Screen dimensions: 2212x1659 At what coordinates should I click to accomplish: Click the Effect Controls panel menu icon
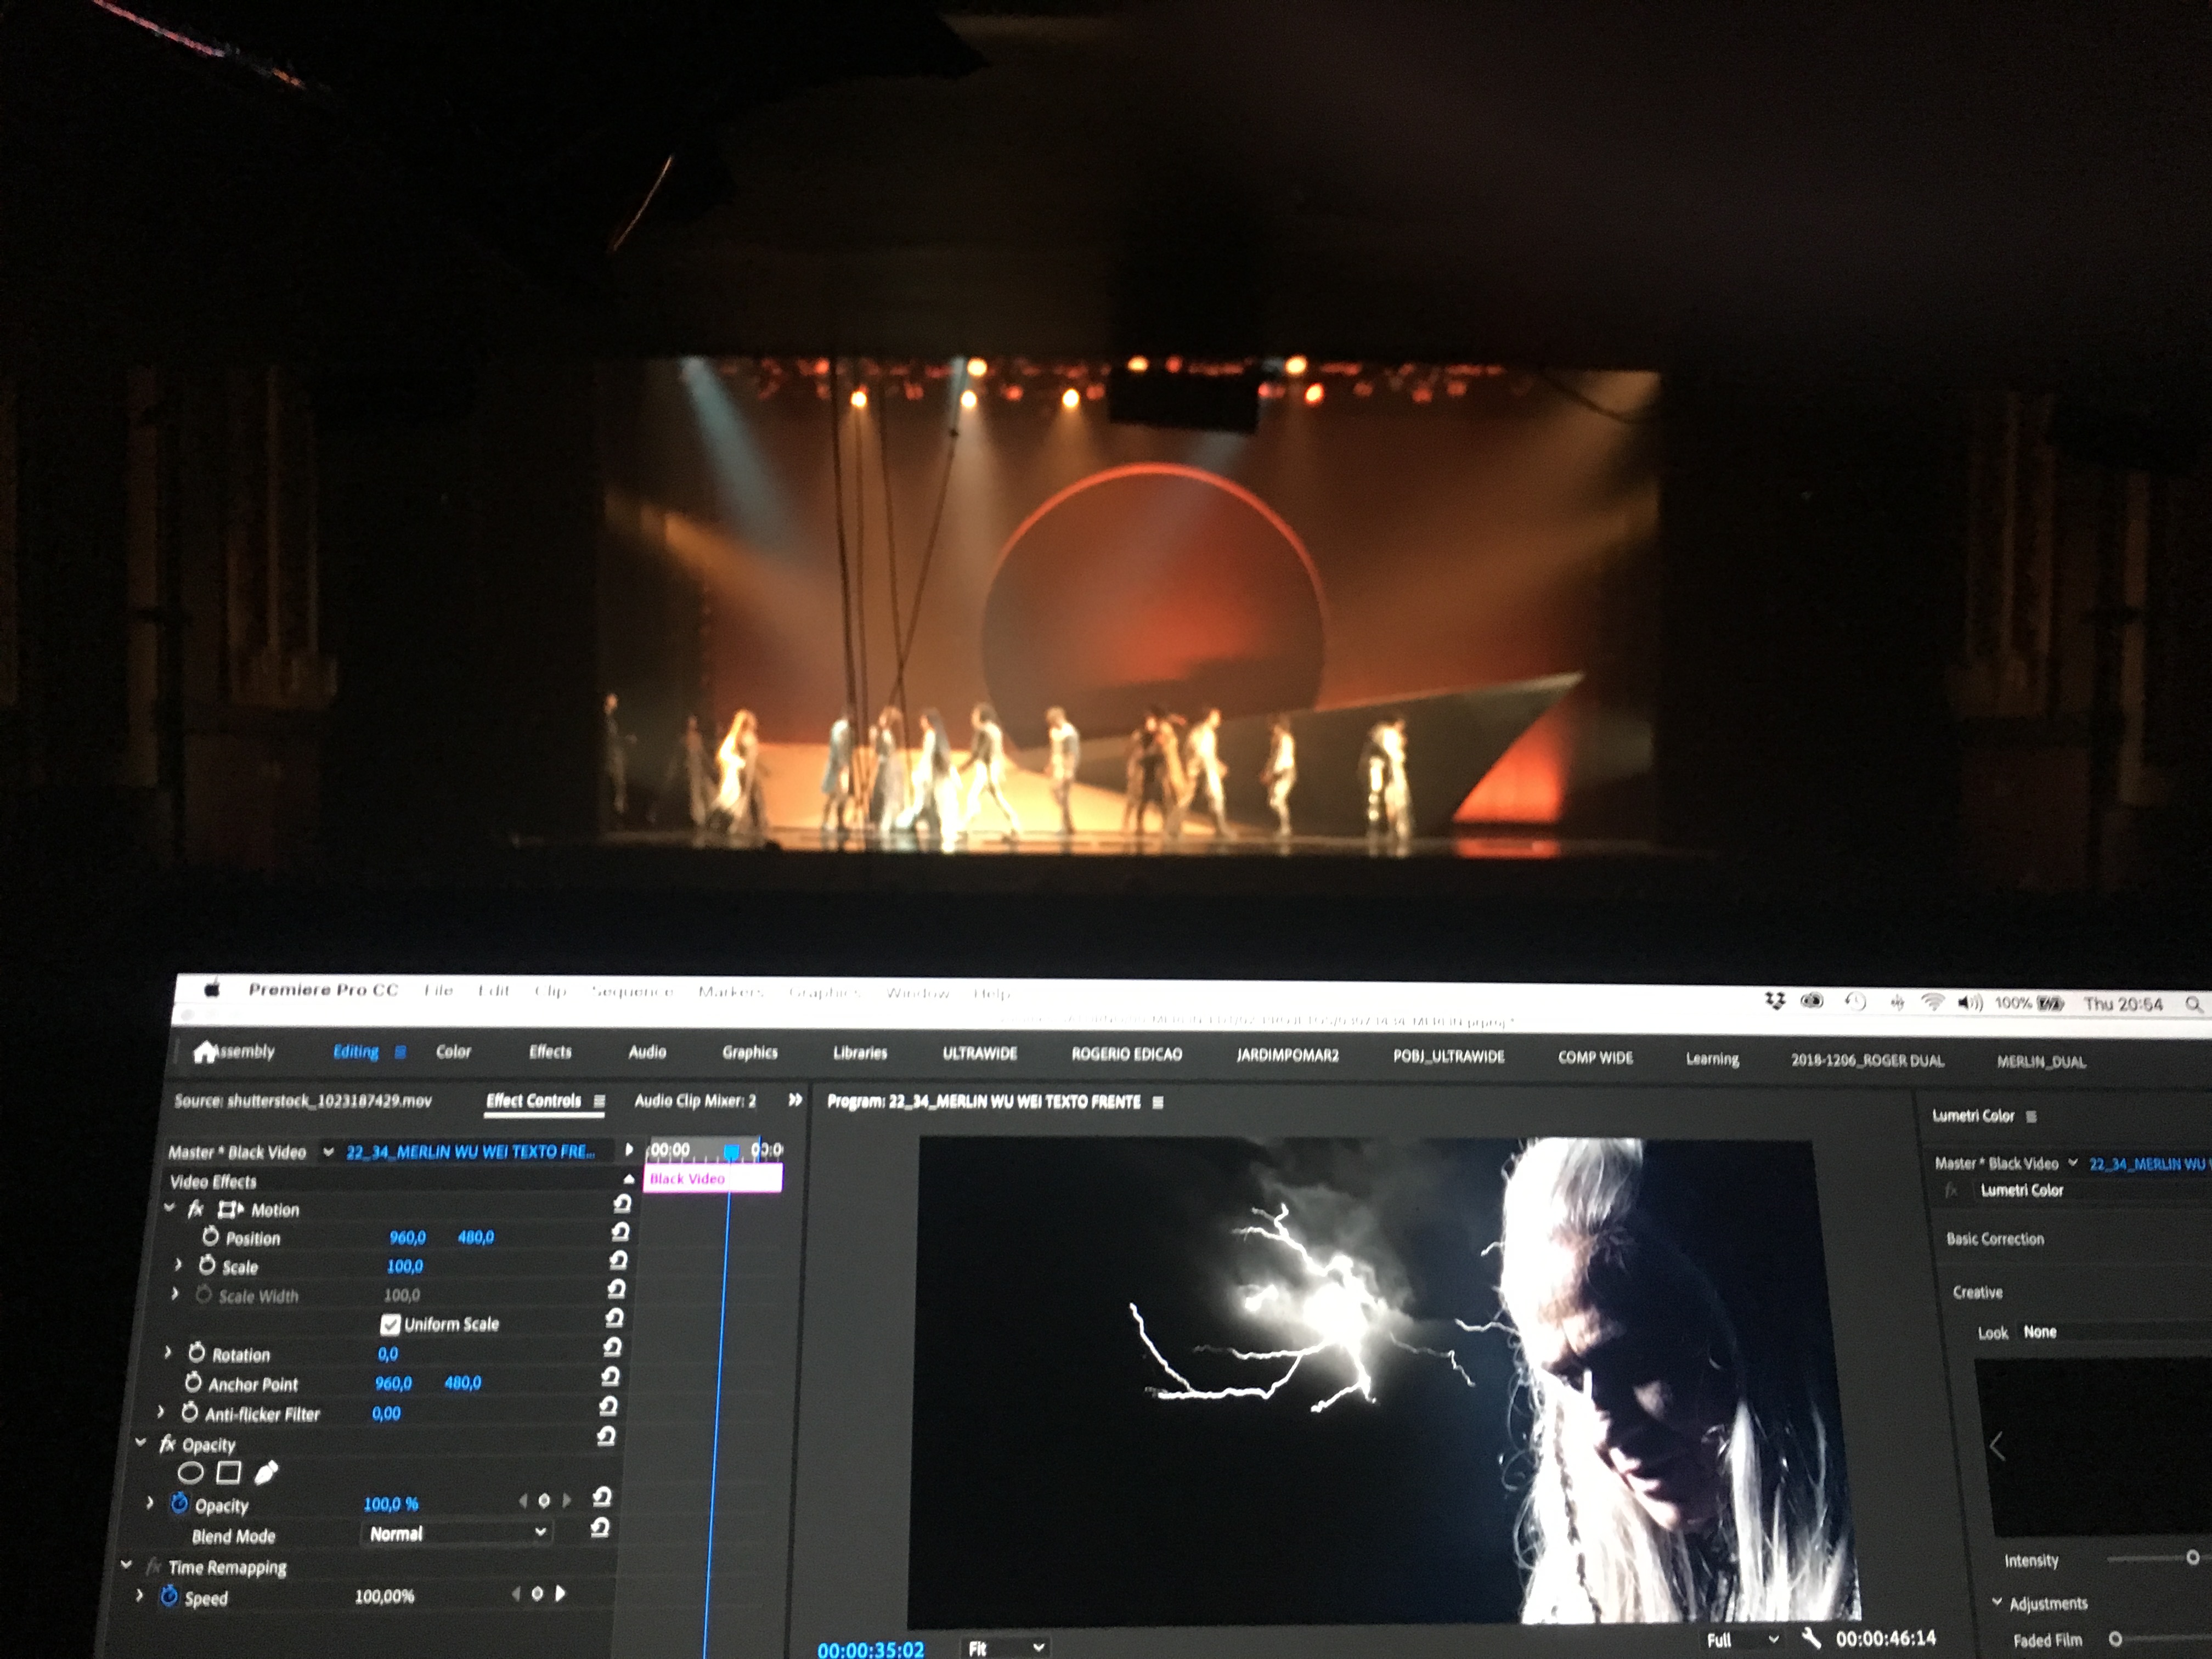600,1101
